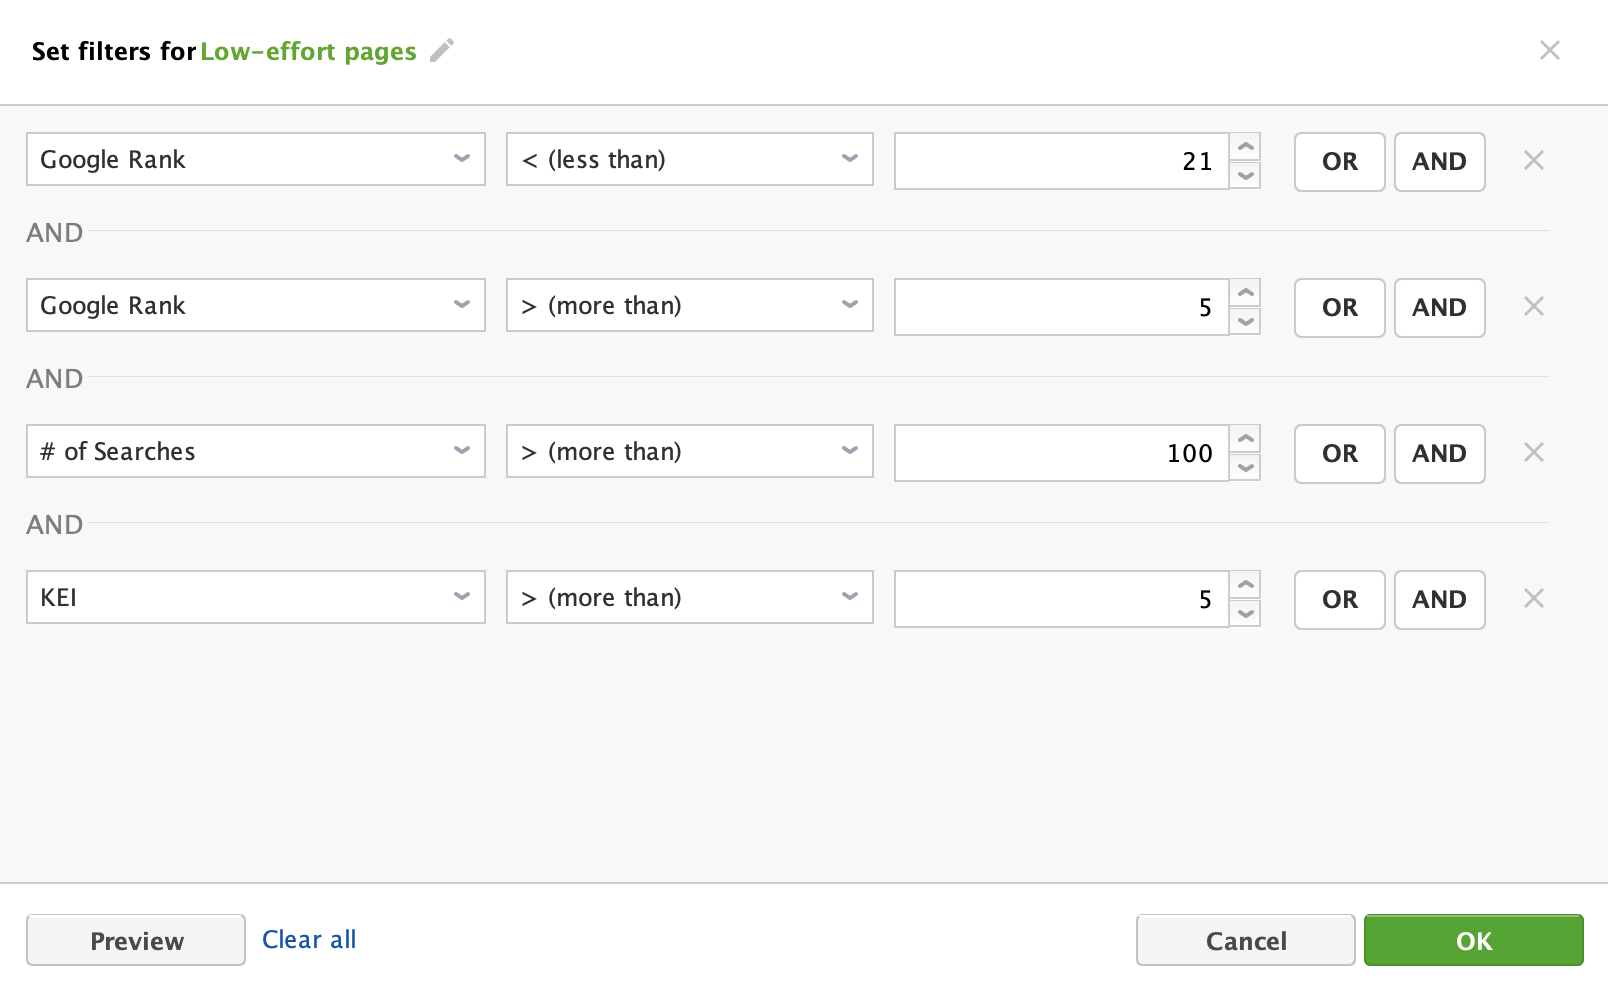Click the Clear all link
The width and height of the screenshot is (1608, 984).
[309, 939]
